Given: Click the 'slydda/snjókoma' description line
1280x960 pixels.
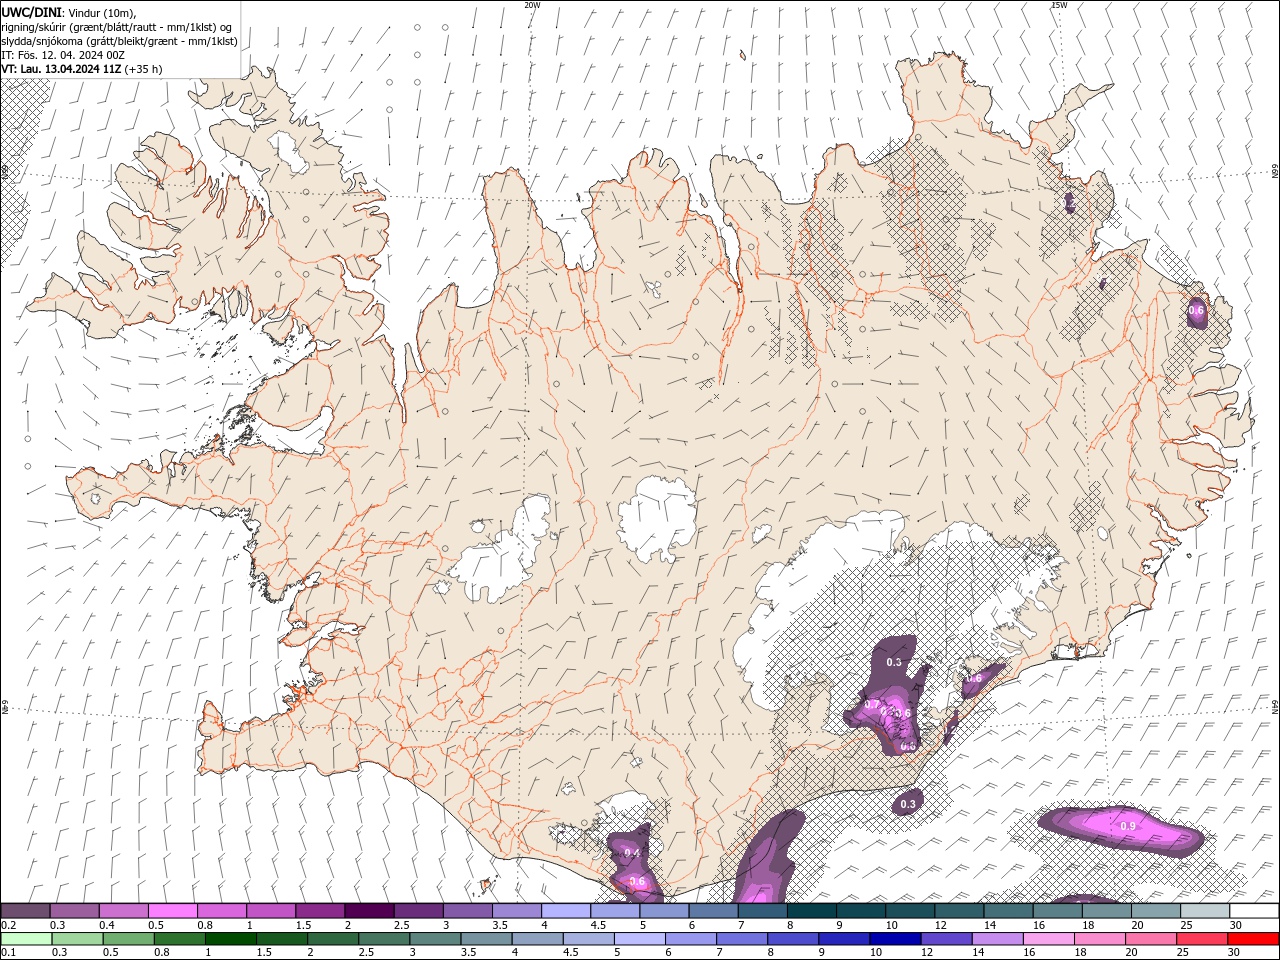Looking at the screenshot, I should (119, 41).
